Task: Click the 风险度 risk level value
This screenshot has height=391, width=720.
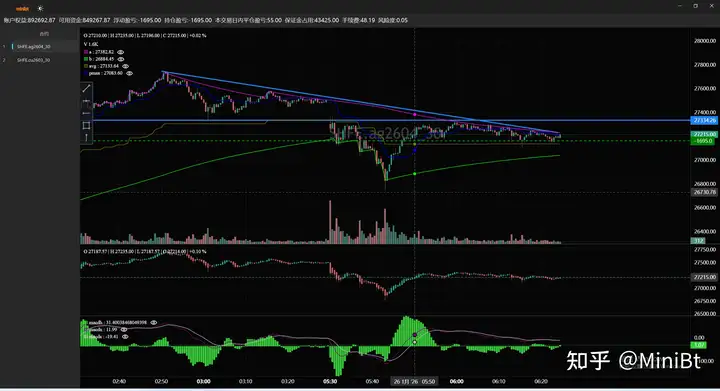Action: coord(393,20)
